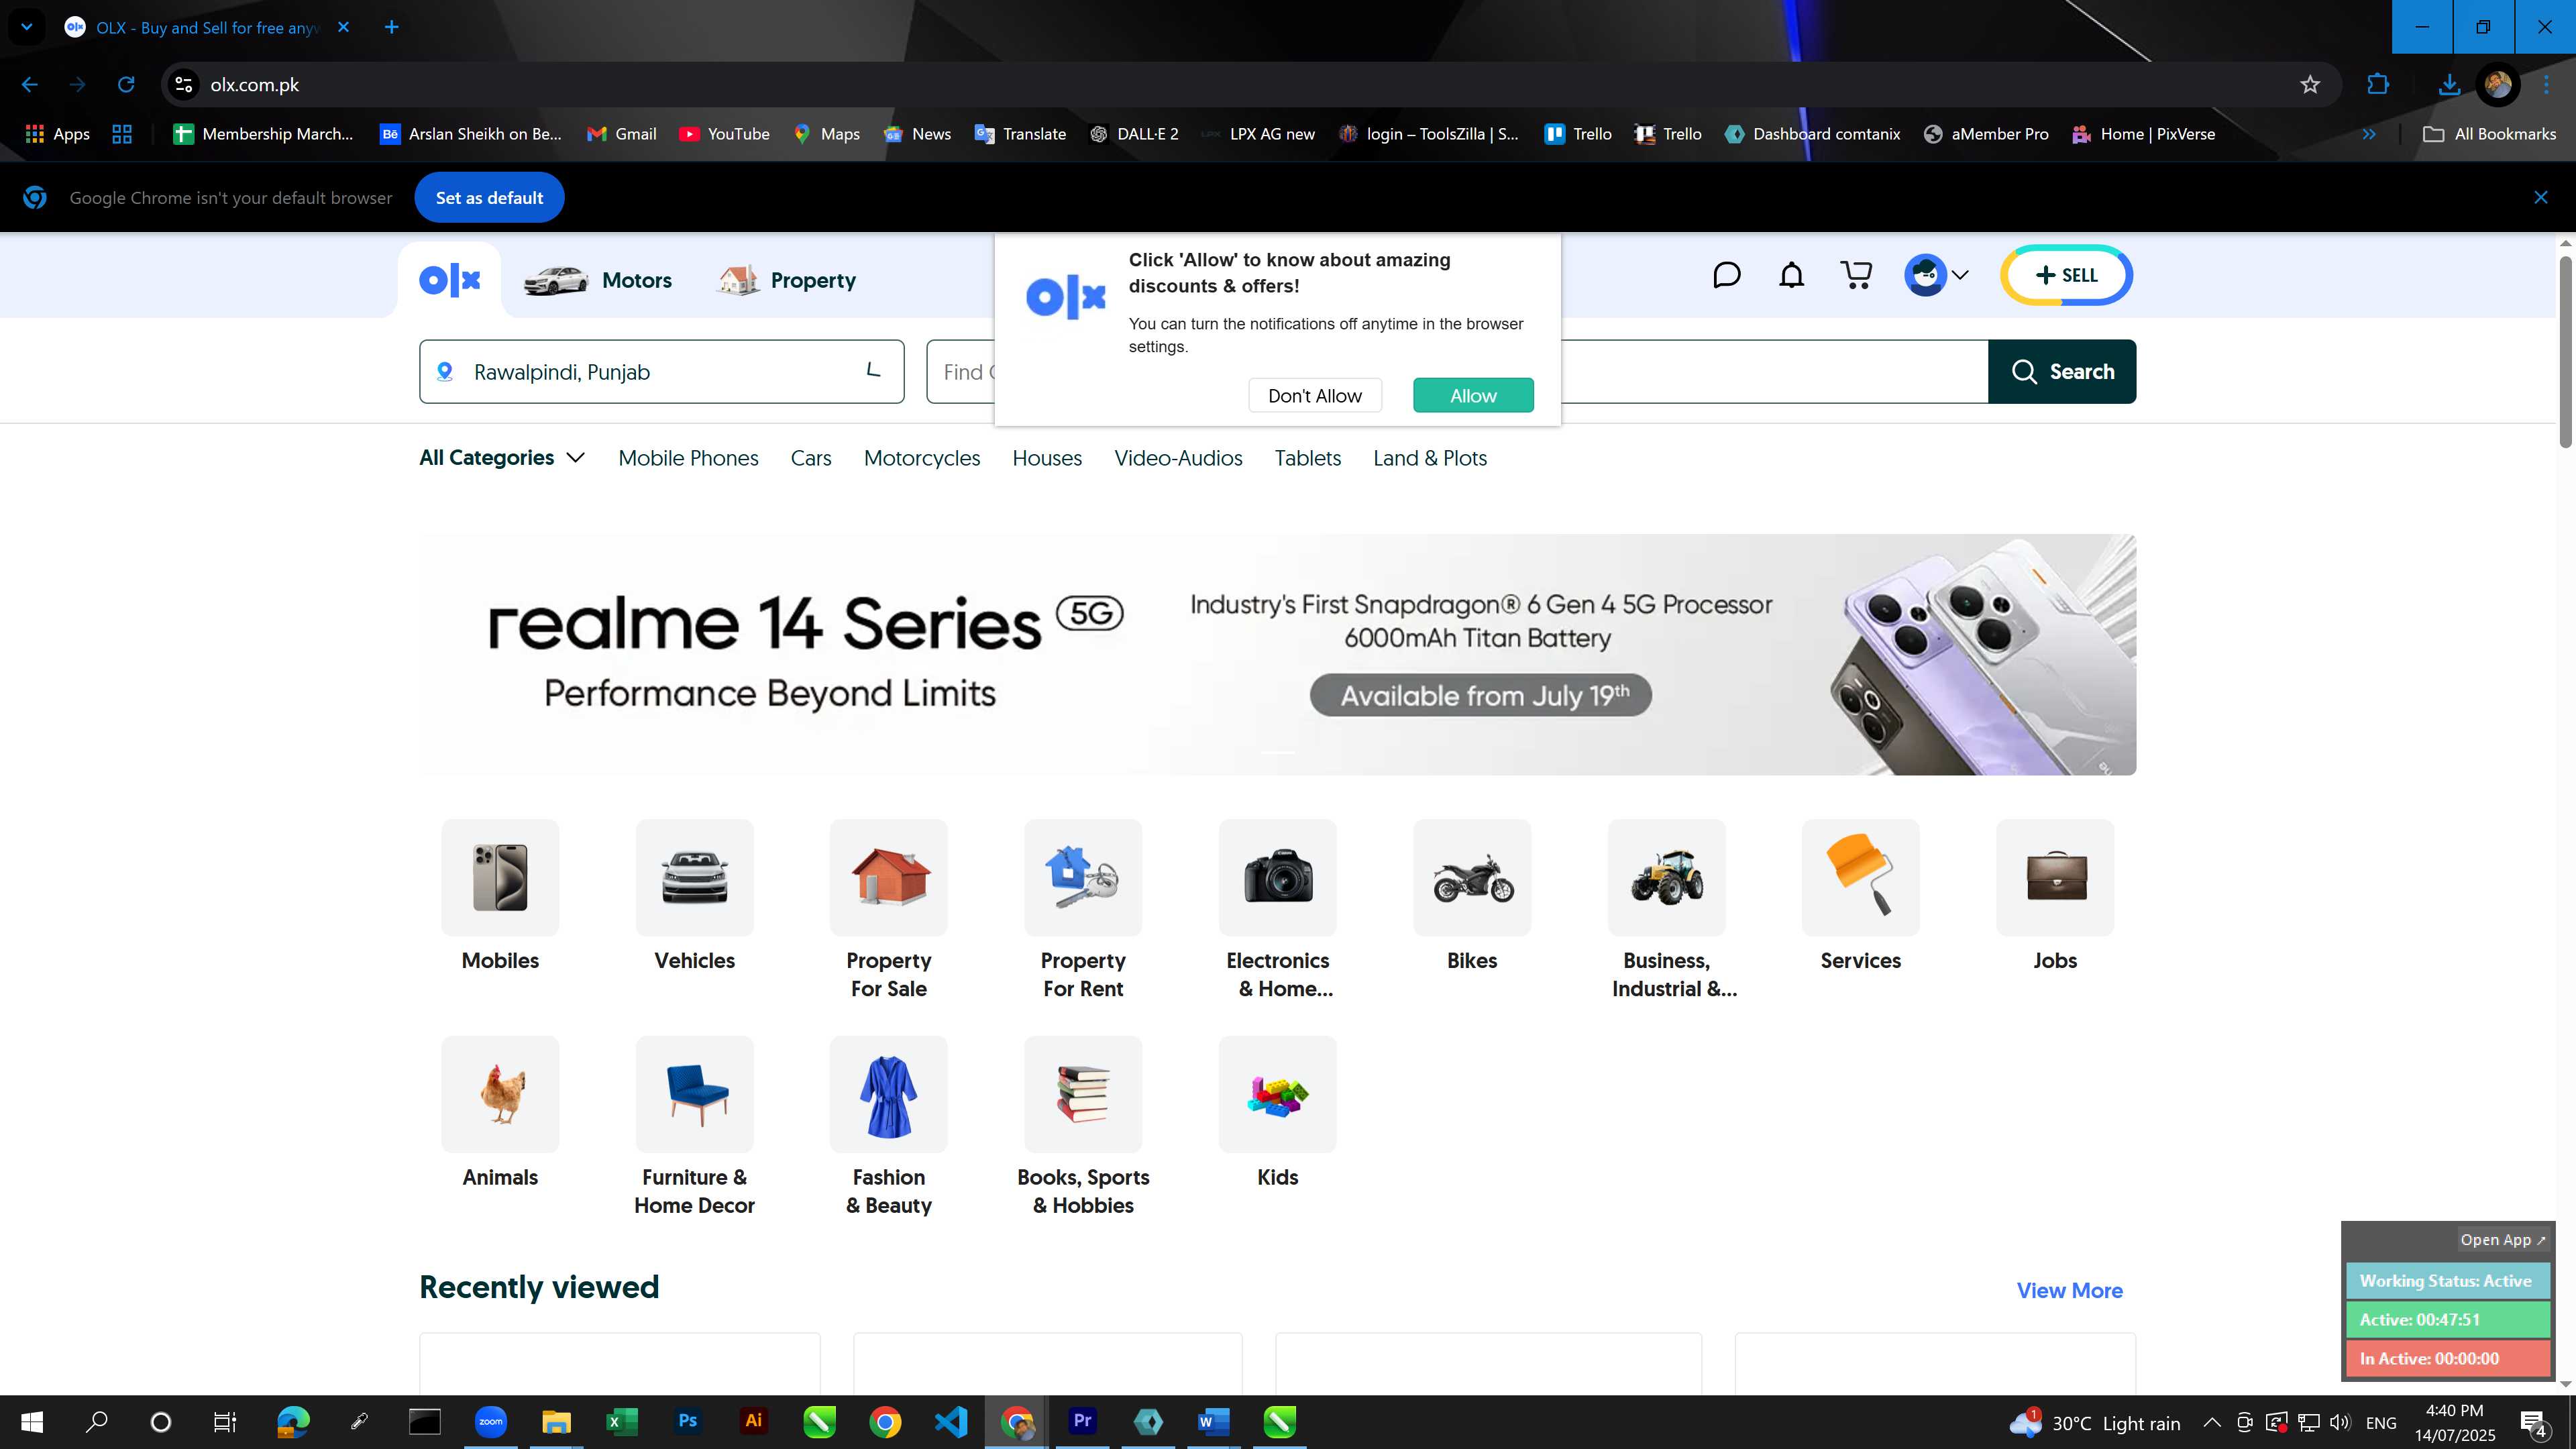The height and width of the screenshot is (1449, 2576).
Task: Open Visual Studio Code from the taskbar
Action: [x=951, y=1421]
